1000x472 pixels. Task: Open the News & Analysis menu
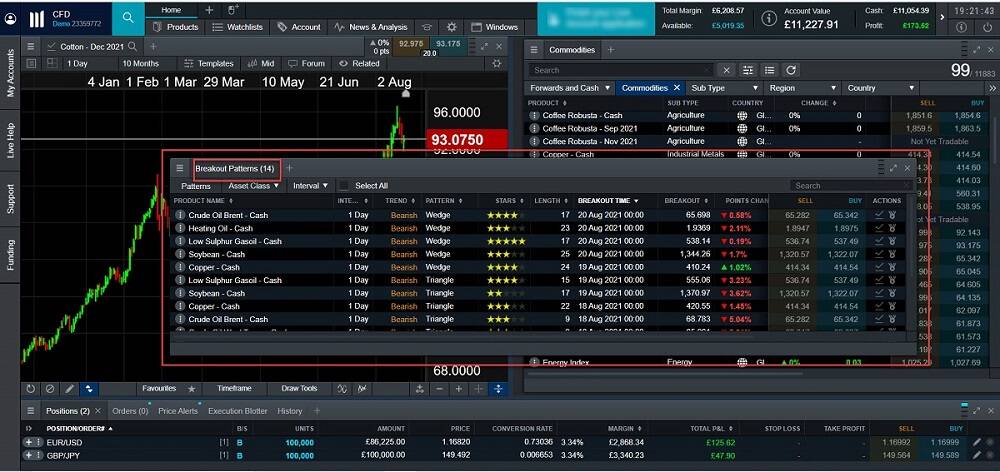click(371, 27)
